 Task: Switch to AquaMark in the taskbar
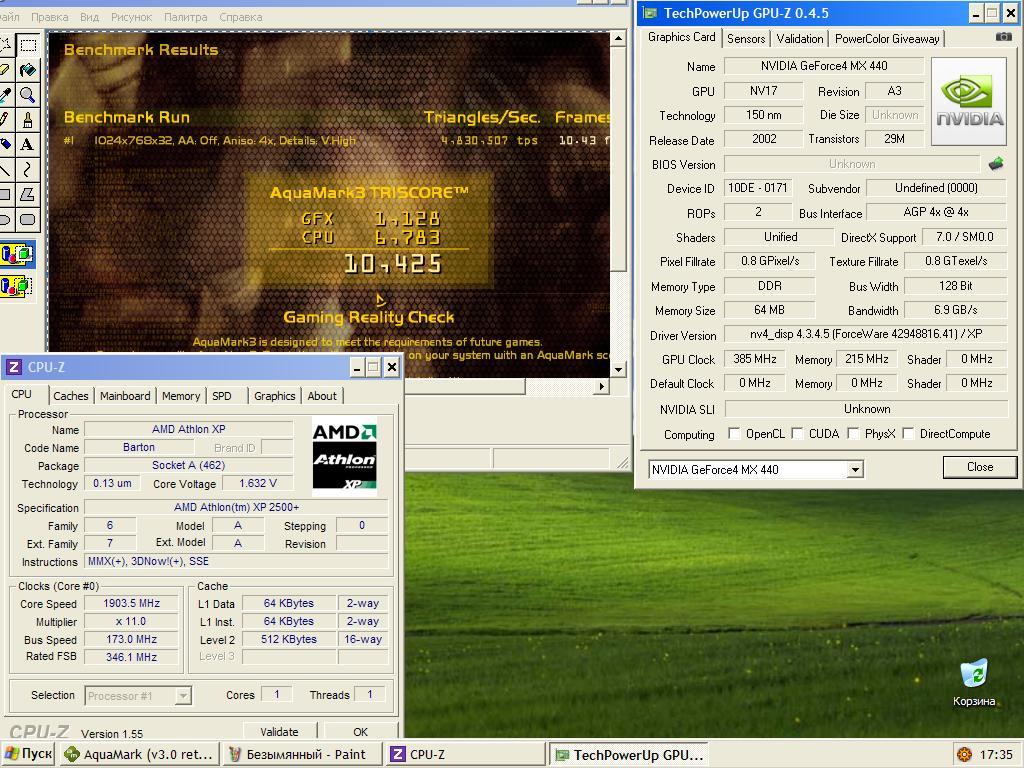[139, 754]
